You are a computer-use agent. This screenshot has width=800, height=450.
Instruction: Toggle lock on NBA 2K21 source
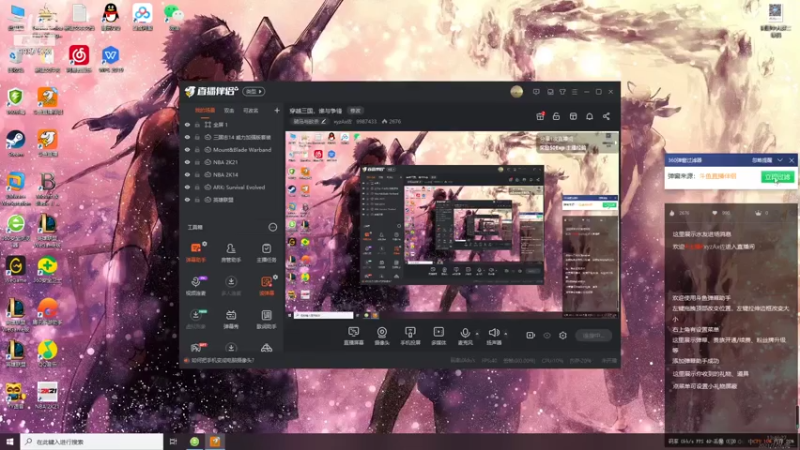click(197, 162)
